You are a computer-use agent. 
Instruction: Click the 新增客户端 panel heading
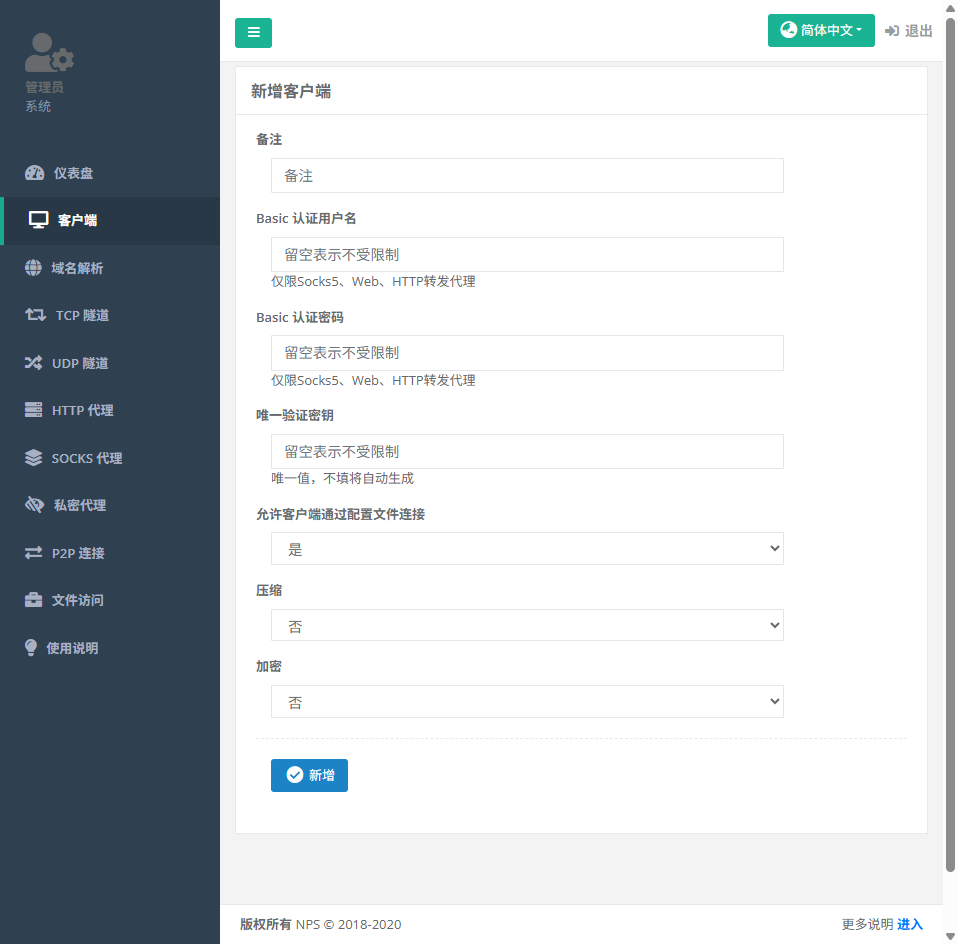point(291,92)
